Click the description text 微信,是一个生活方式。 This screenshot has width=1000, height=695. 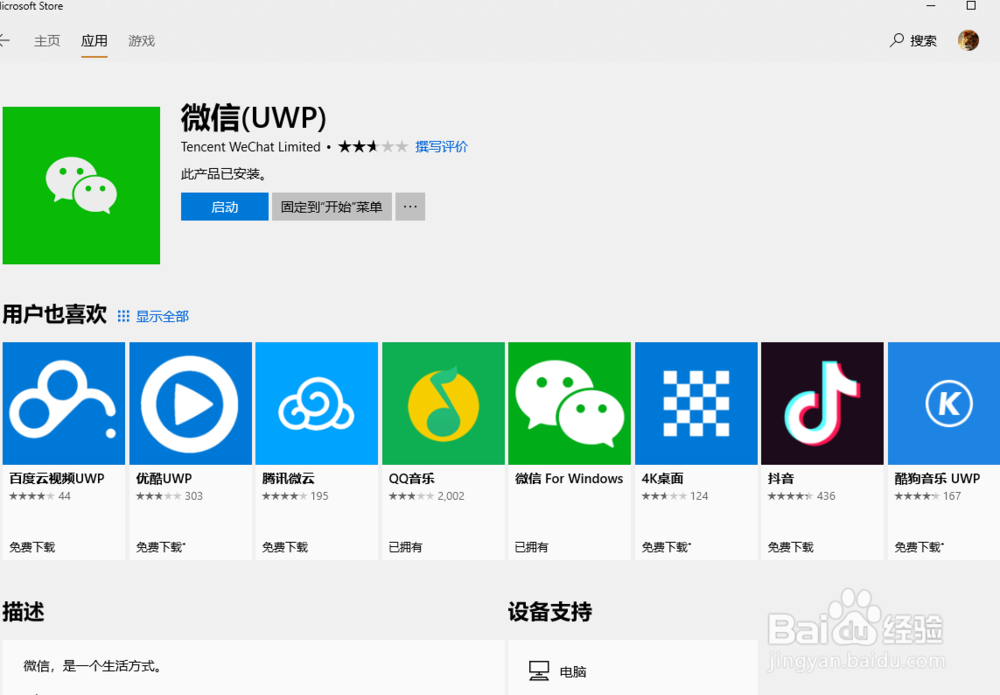(x=94, y=666)
